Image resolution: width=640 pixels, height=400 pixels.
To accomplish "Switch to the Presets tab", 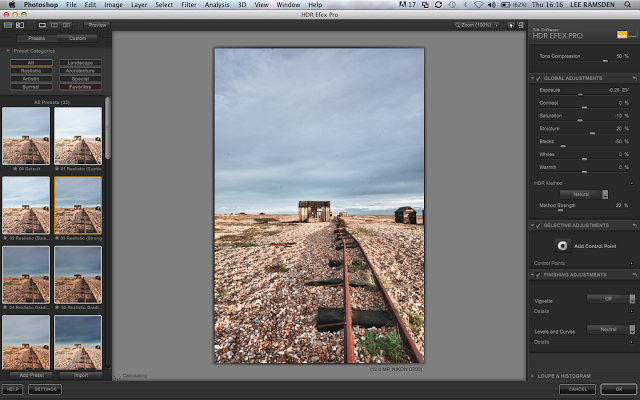I will pos(36,38).
